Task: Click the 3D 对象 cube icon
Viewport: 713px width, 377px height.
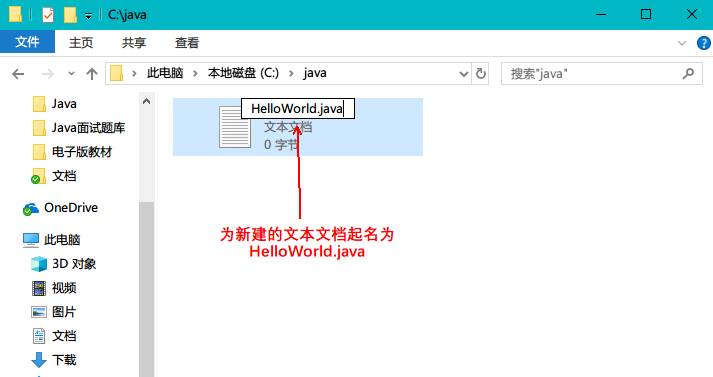Action: tap(39, 264)
